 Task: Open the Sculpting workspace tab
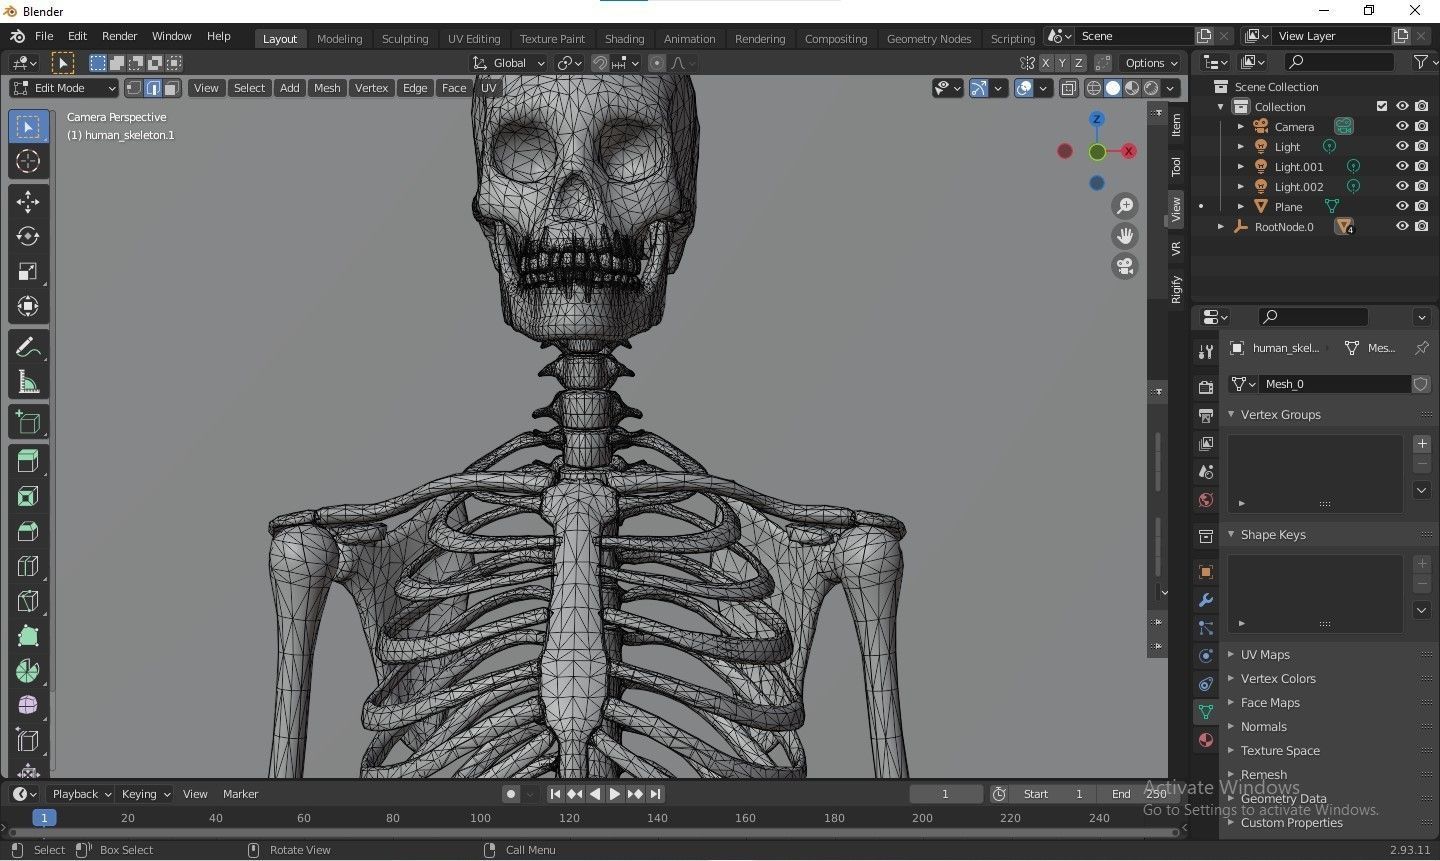coord(405,39)
